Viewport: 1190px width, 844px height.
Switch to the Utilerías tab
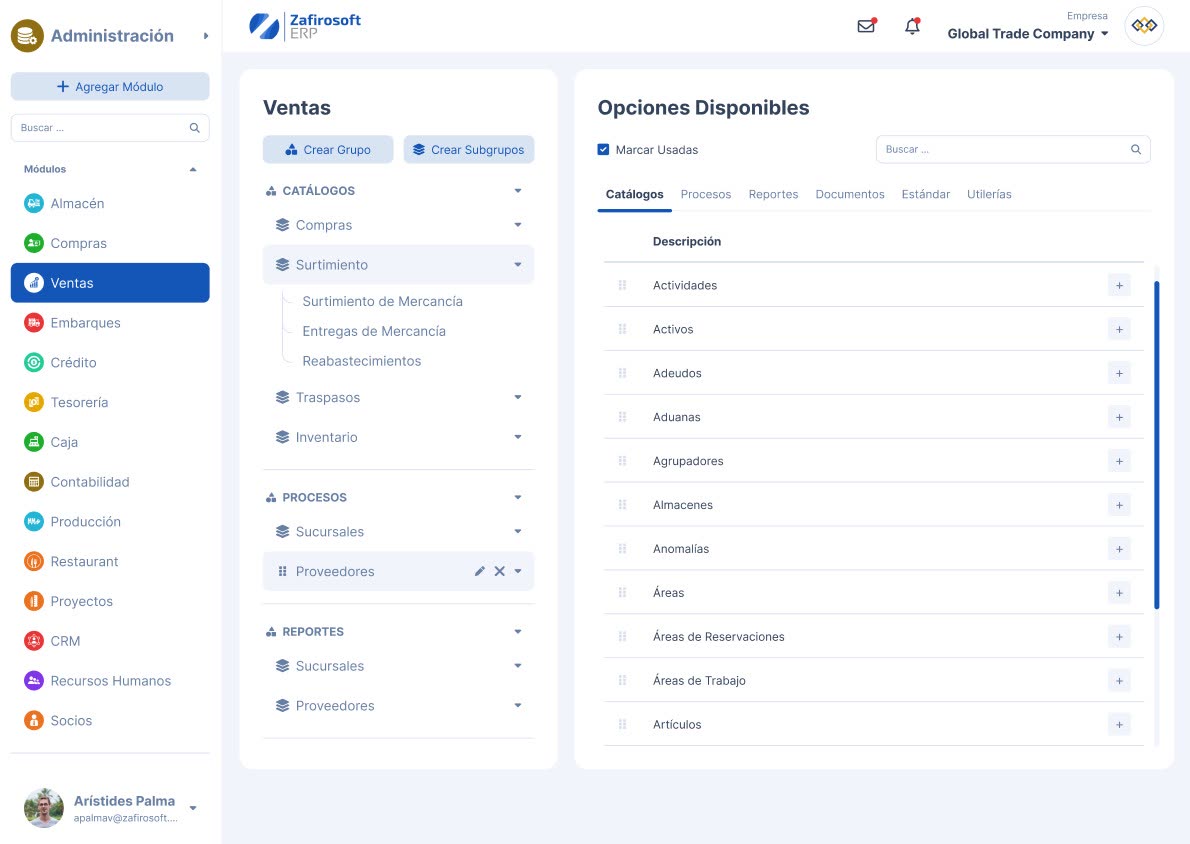tap(989, 194)
